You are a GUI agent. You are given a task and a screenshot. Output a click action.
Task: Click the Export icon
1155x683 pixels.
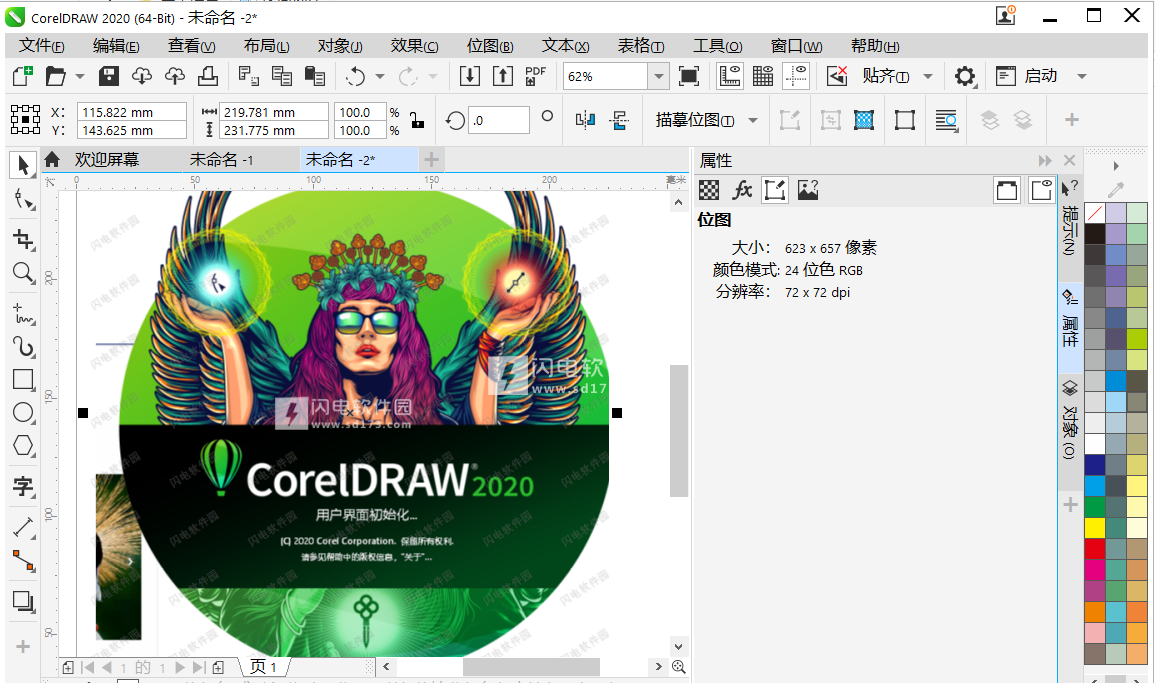pyautogui.click(x=503, y=76)
